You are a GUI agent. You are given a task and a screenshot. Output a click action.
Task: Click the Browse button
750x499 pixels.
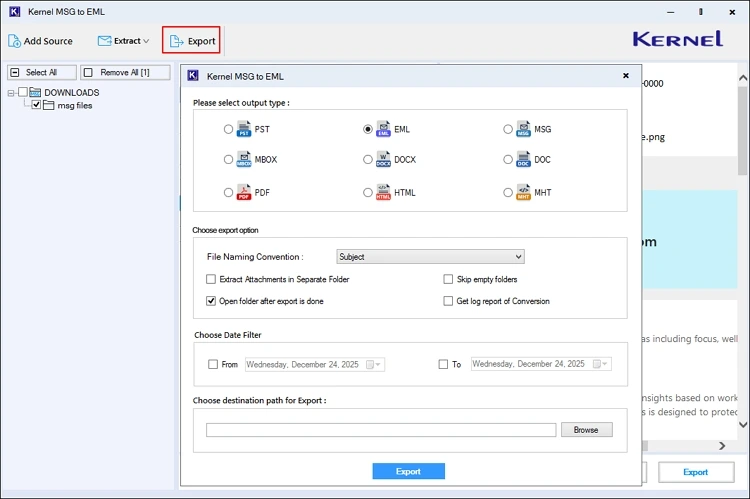586,430
